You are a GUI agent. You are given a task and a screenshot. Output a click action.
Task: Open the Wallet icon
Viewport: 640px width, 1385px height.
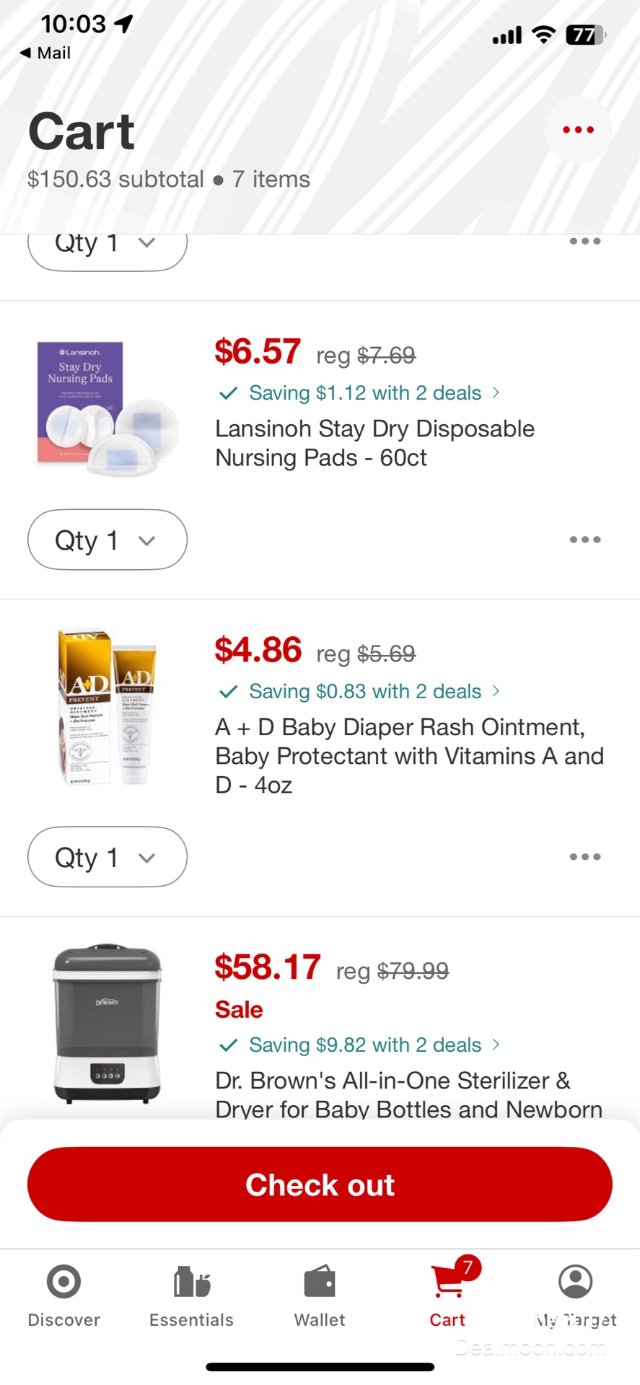pyautogui.click(x=320, y=1282)
